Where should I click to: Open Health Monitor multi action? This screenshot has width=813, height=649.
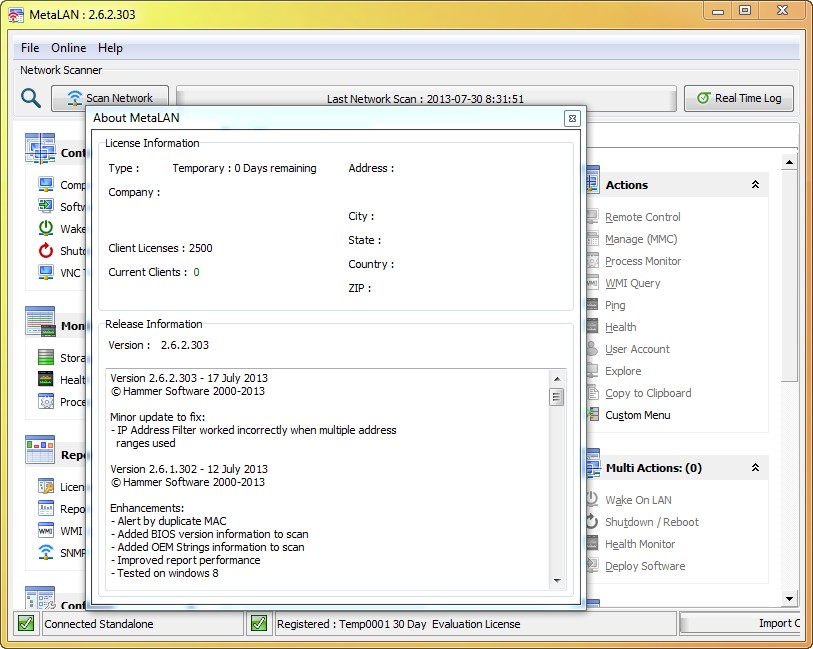pyautogui.click(x=640, y=544)
